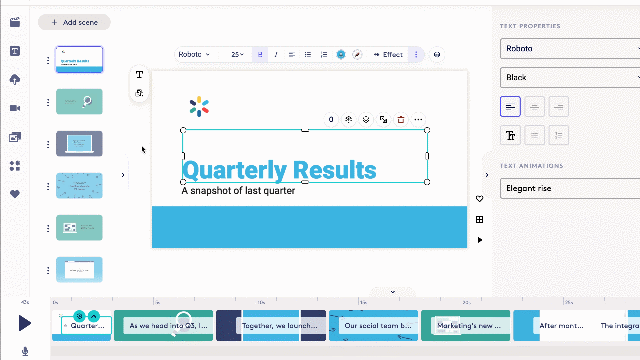640x360 pixels.
Task: Open the font size 25 dropdown
Action: (x=237, y=54)
